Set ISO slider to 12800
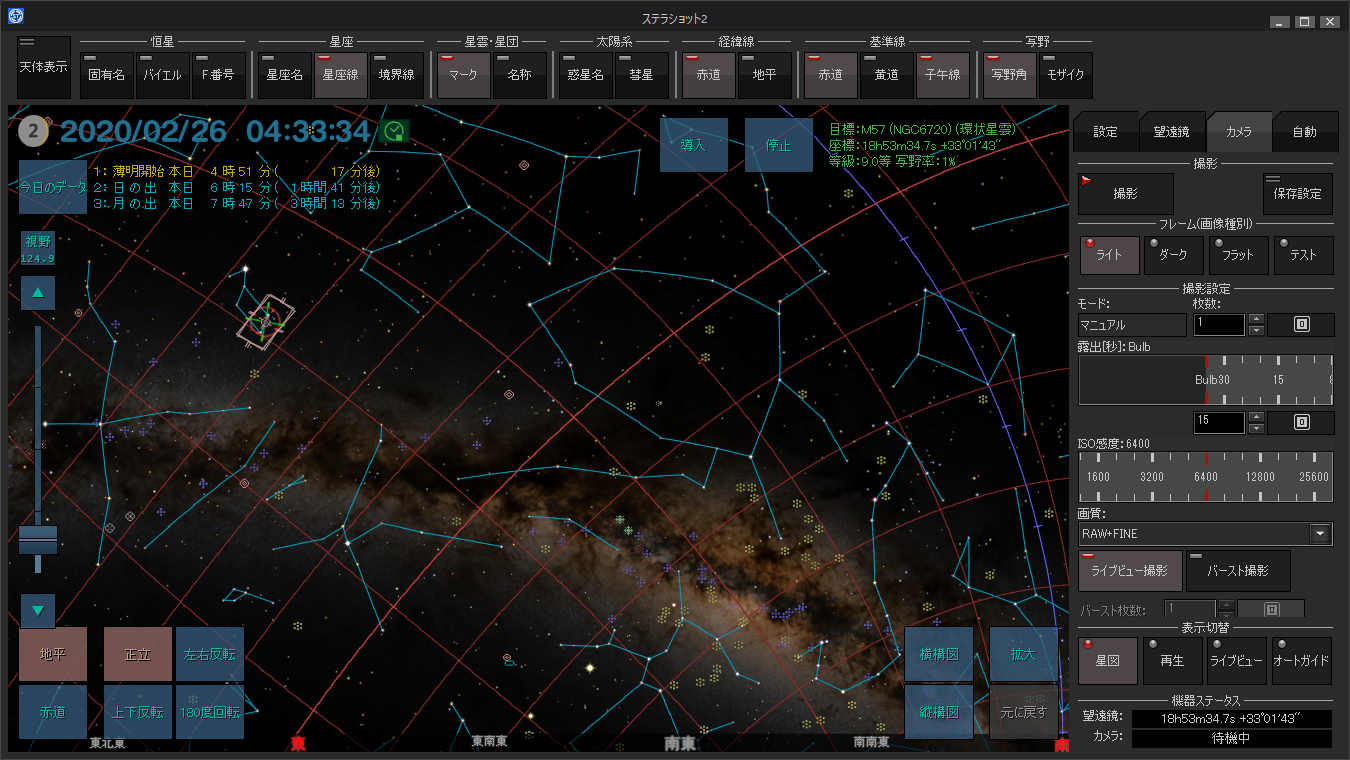This screenshot has height=760, width=1350. (1260, 478)
